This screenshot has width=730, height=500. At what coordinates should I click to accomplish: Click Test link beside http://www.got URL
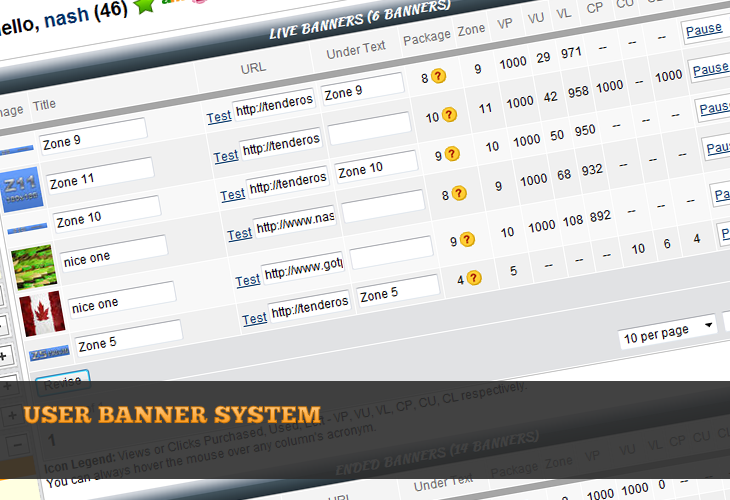pyautogui.click(x=248, y=280)
